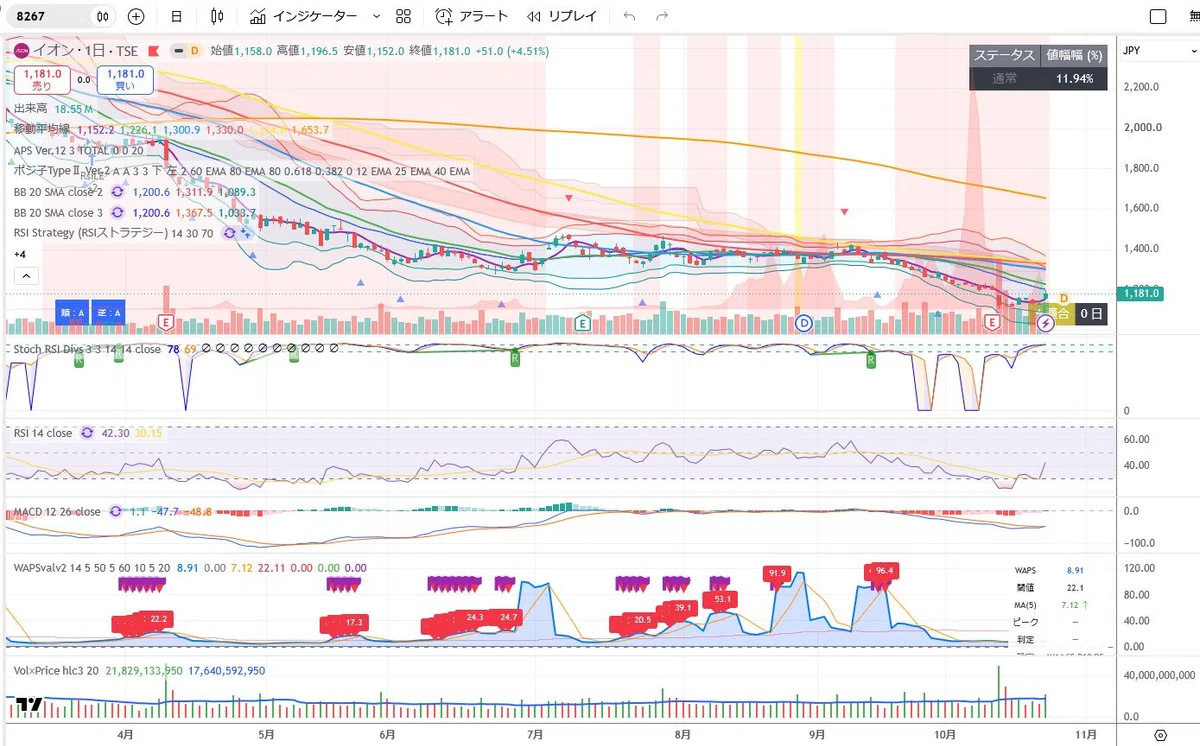Click the 1,181.0 price axis label
This screenshot has width=1200, height=746.
pos(1141,293)
